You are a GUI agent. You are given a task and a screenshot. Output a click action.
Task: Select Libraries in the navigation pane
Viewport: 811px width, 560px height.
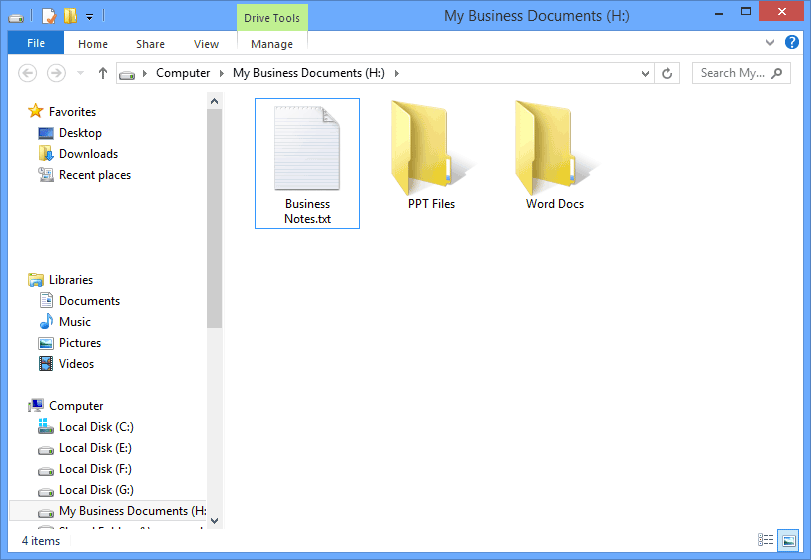coord(71,280)
